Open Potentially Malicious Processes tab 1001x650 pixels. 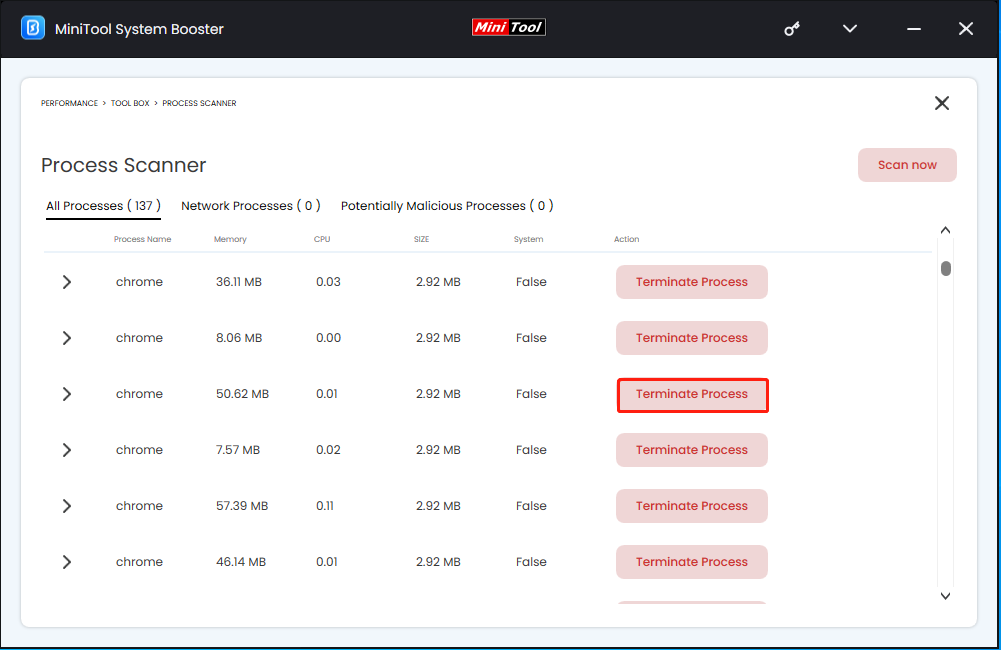pyautogui.click(x=447, y=206)
